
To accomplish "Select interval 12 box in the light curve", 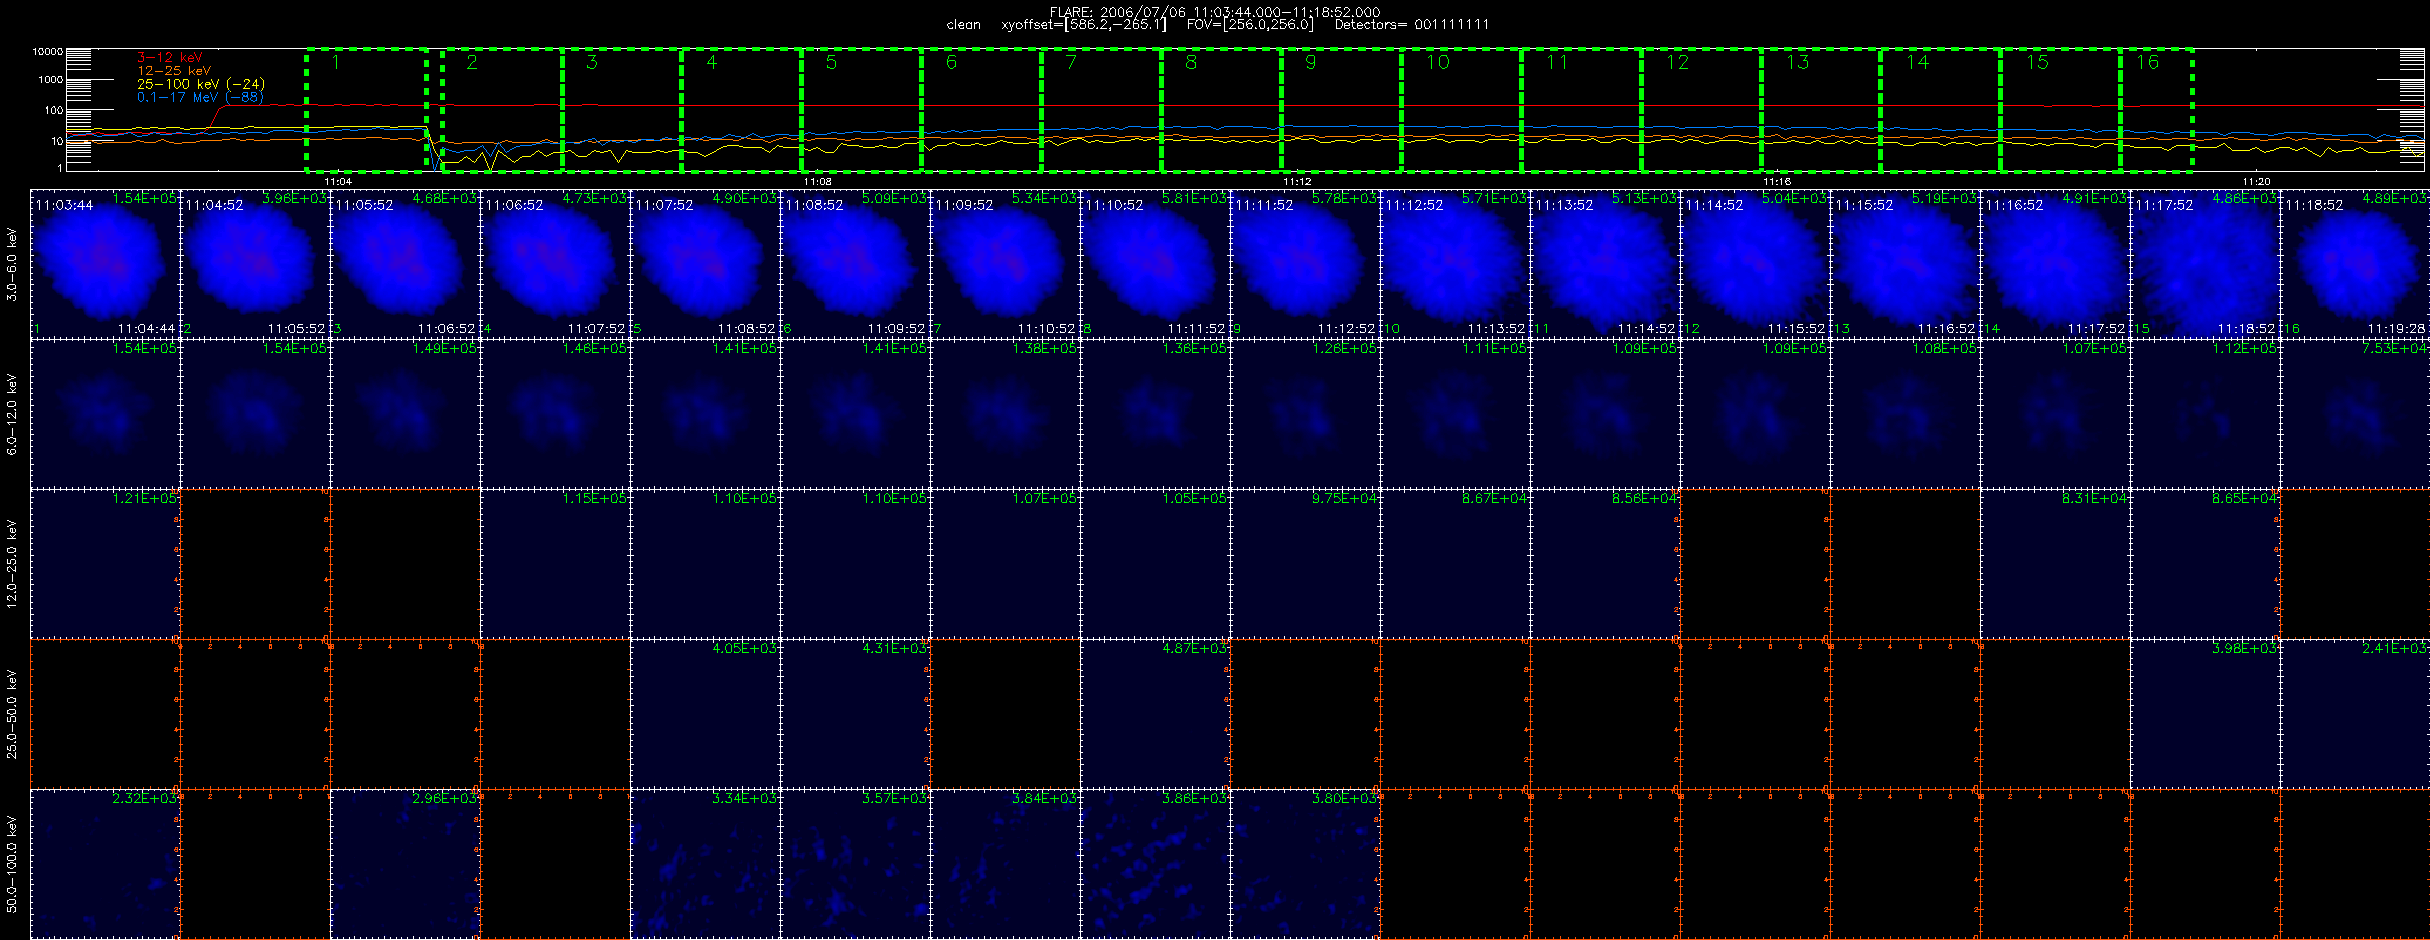I will (x=1702, y=110).
